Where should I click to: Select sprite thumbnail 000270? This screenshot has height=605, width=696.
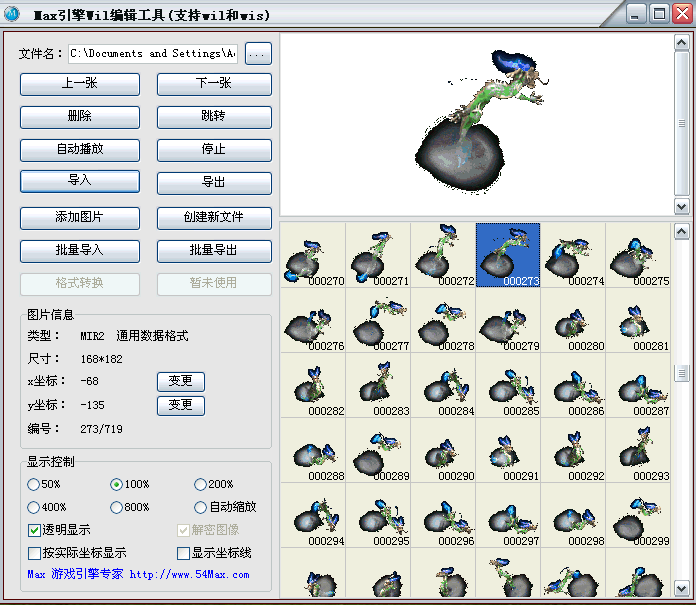coord(313,255)
